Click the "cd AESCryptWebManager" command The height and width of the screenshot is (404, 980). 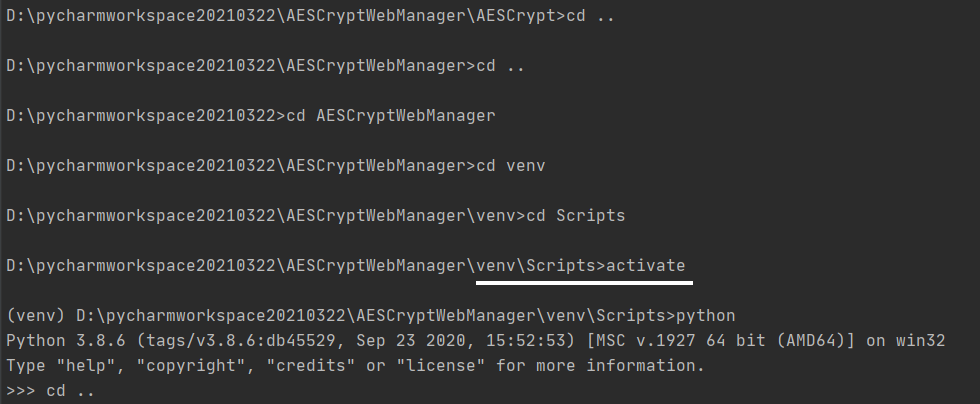pyautogui.click(x=391, y=116)
